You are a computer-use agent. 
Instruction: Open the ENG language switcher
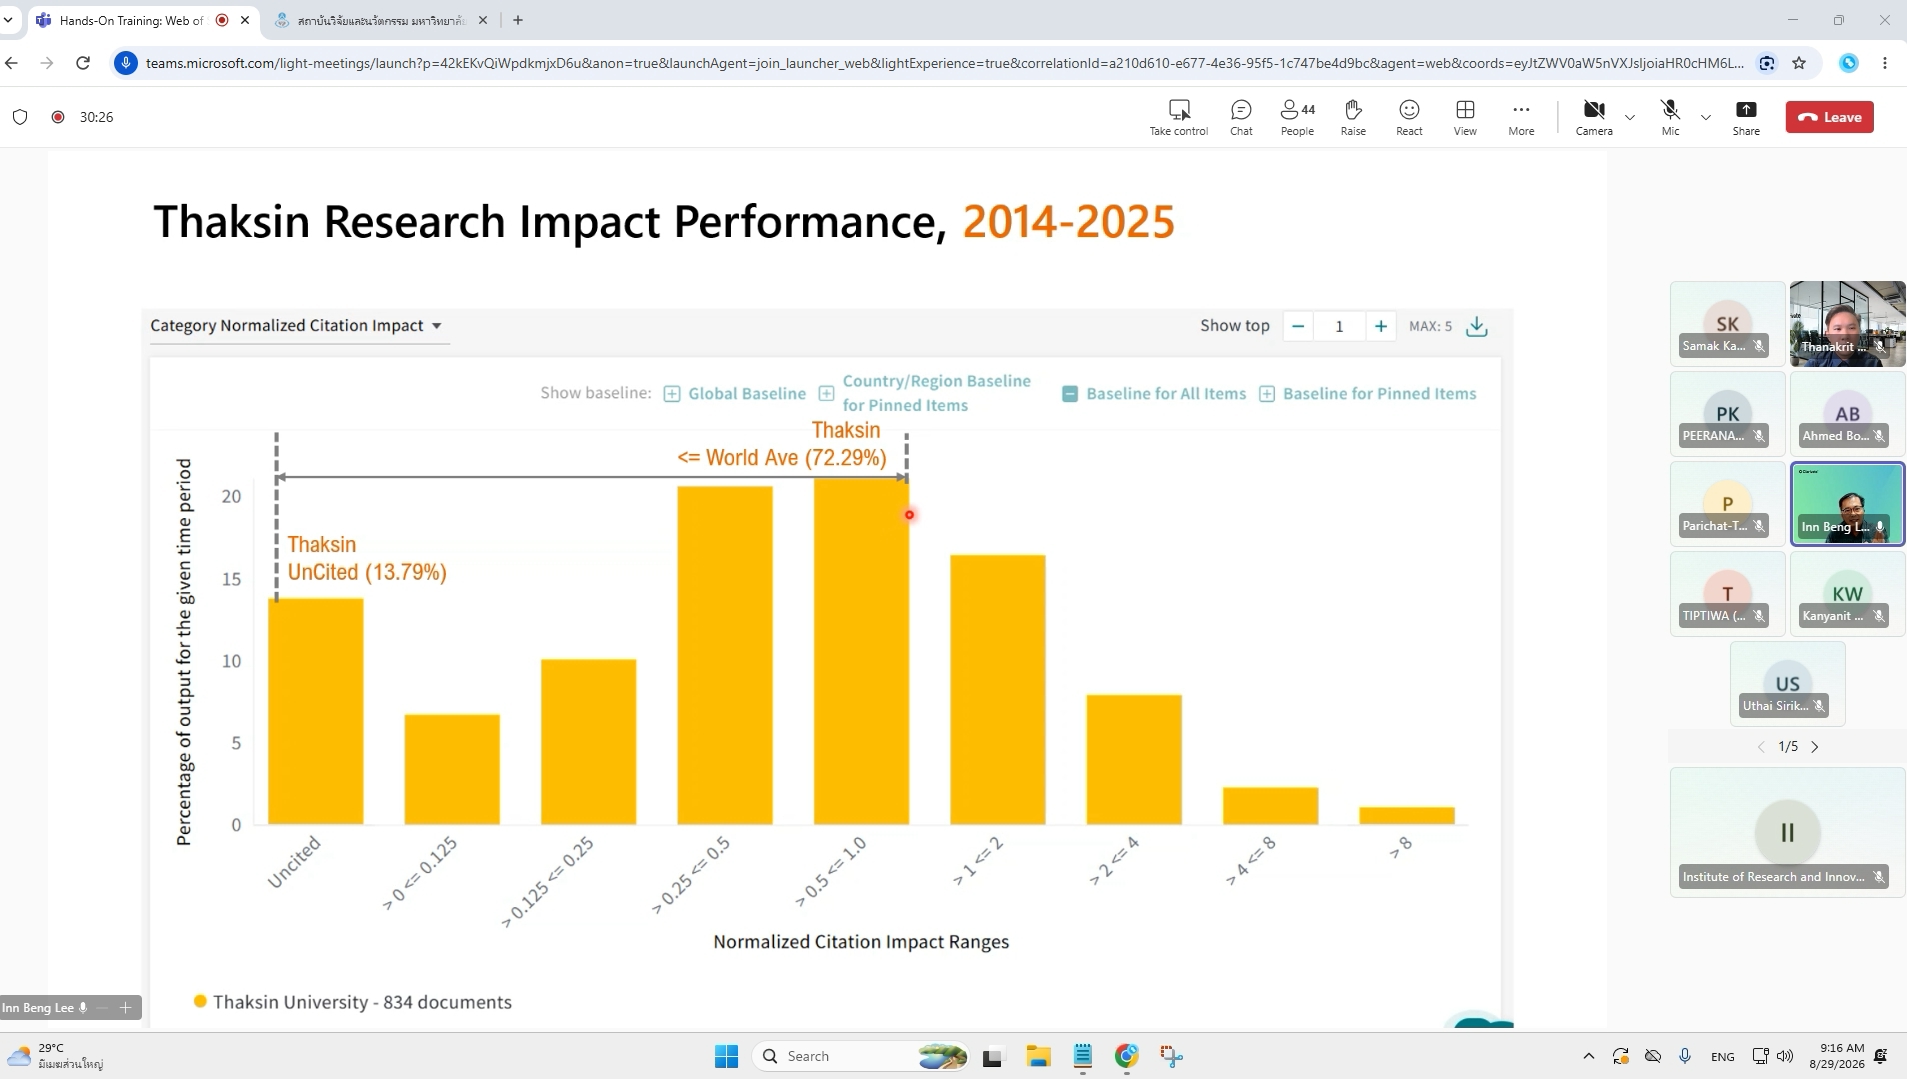click(1723, 1056)
